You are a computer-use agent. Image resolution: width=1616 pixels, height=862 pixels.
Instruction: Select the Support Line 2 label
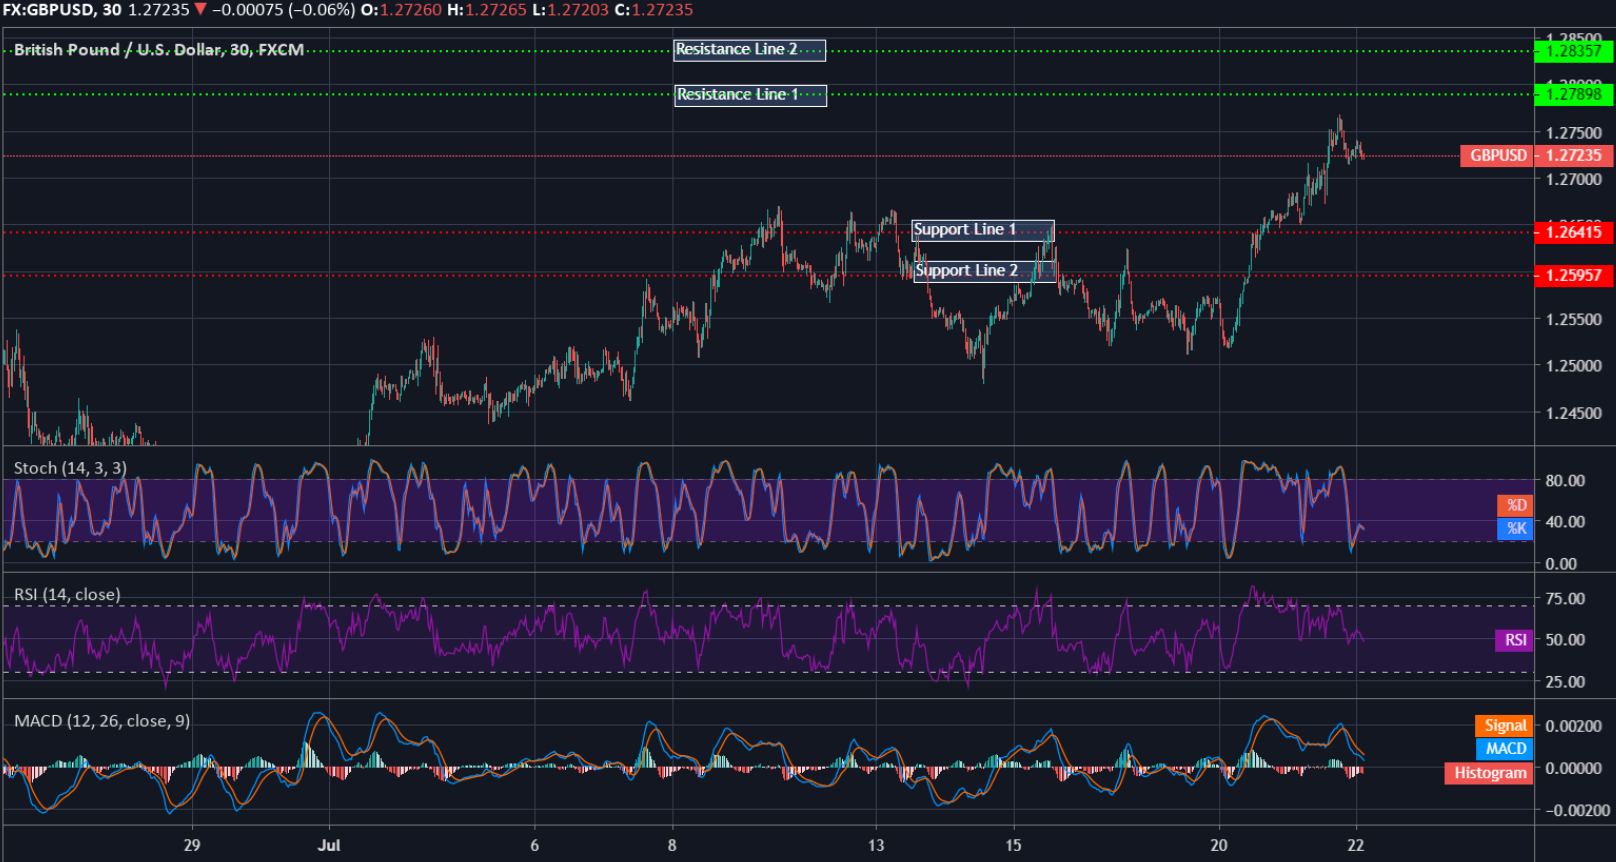click(x=984, y=271)
